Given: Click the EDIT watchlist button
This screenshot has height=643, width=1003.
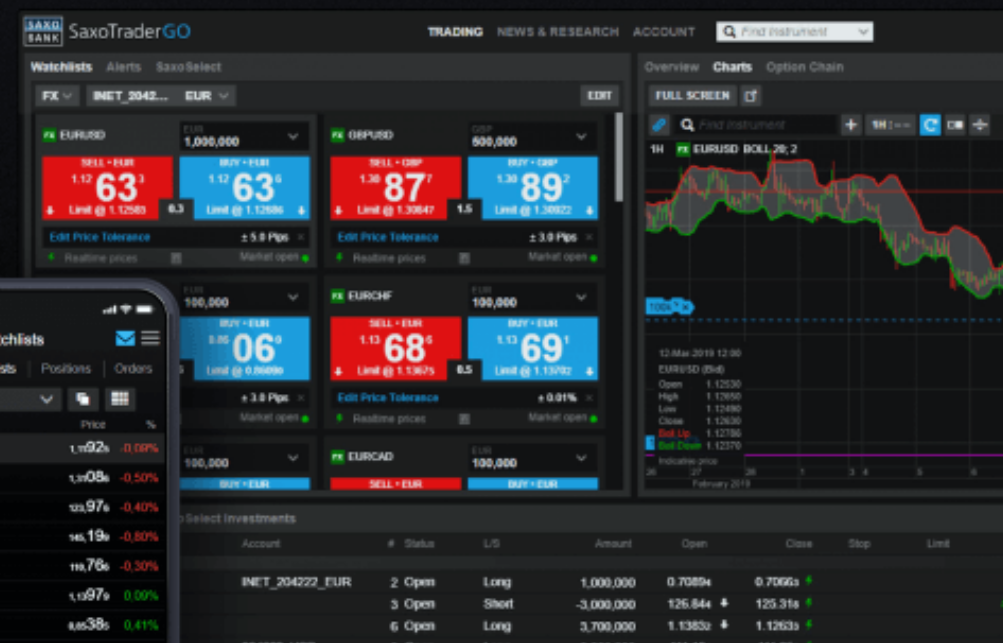Looking at the screenshot, I should 599,96.
